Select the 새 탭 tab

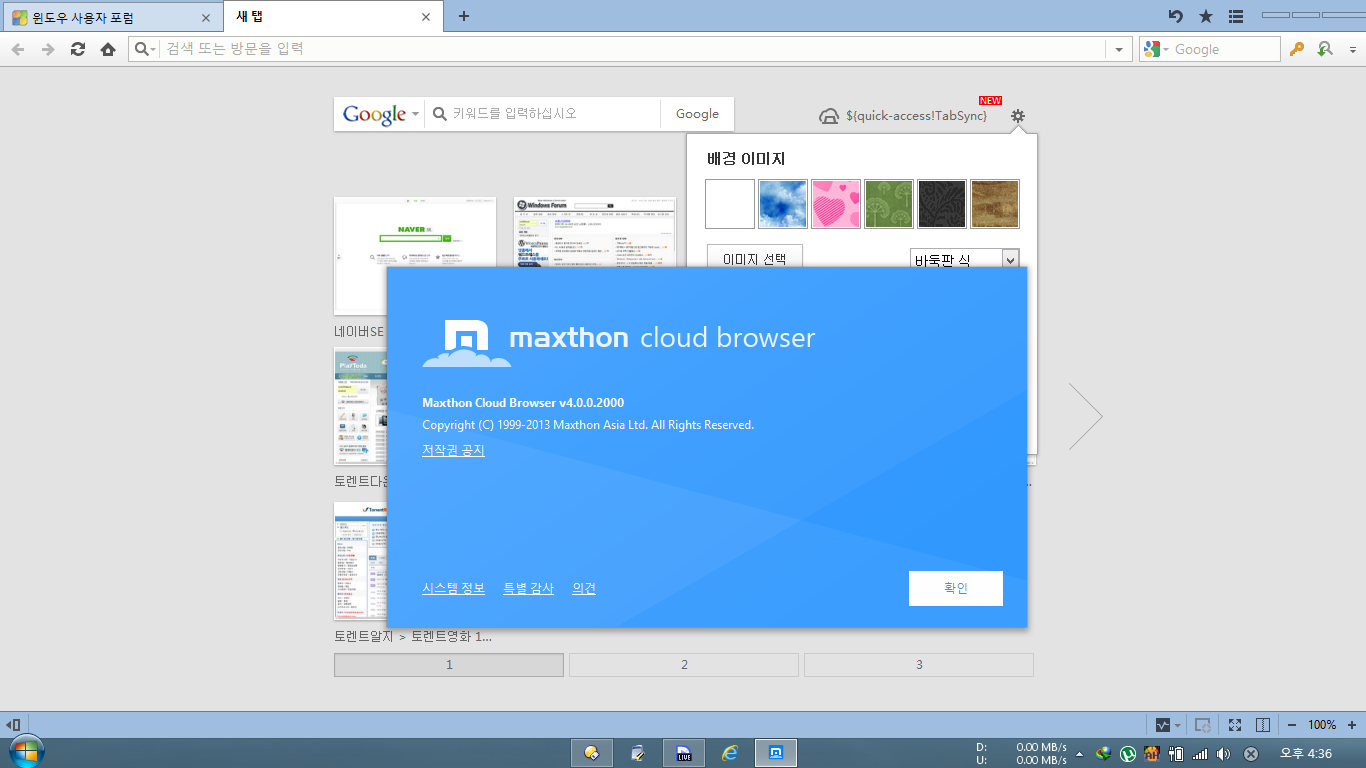pos(334,17)
